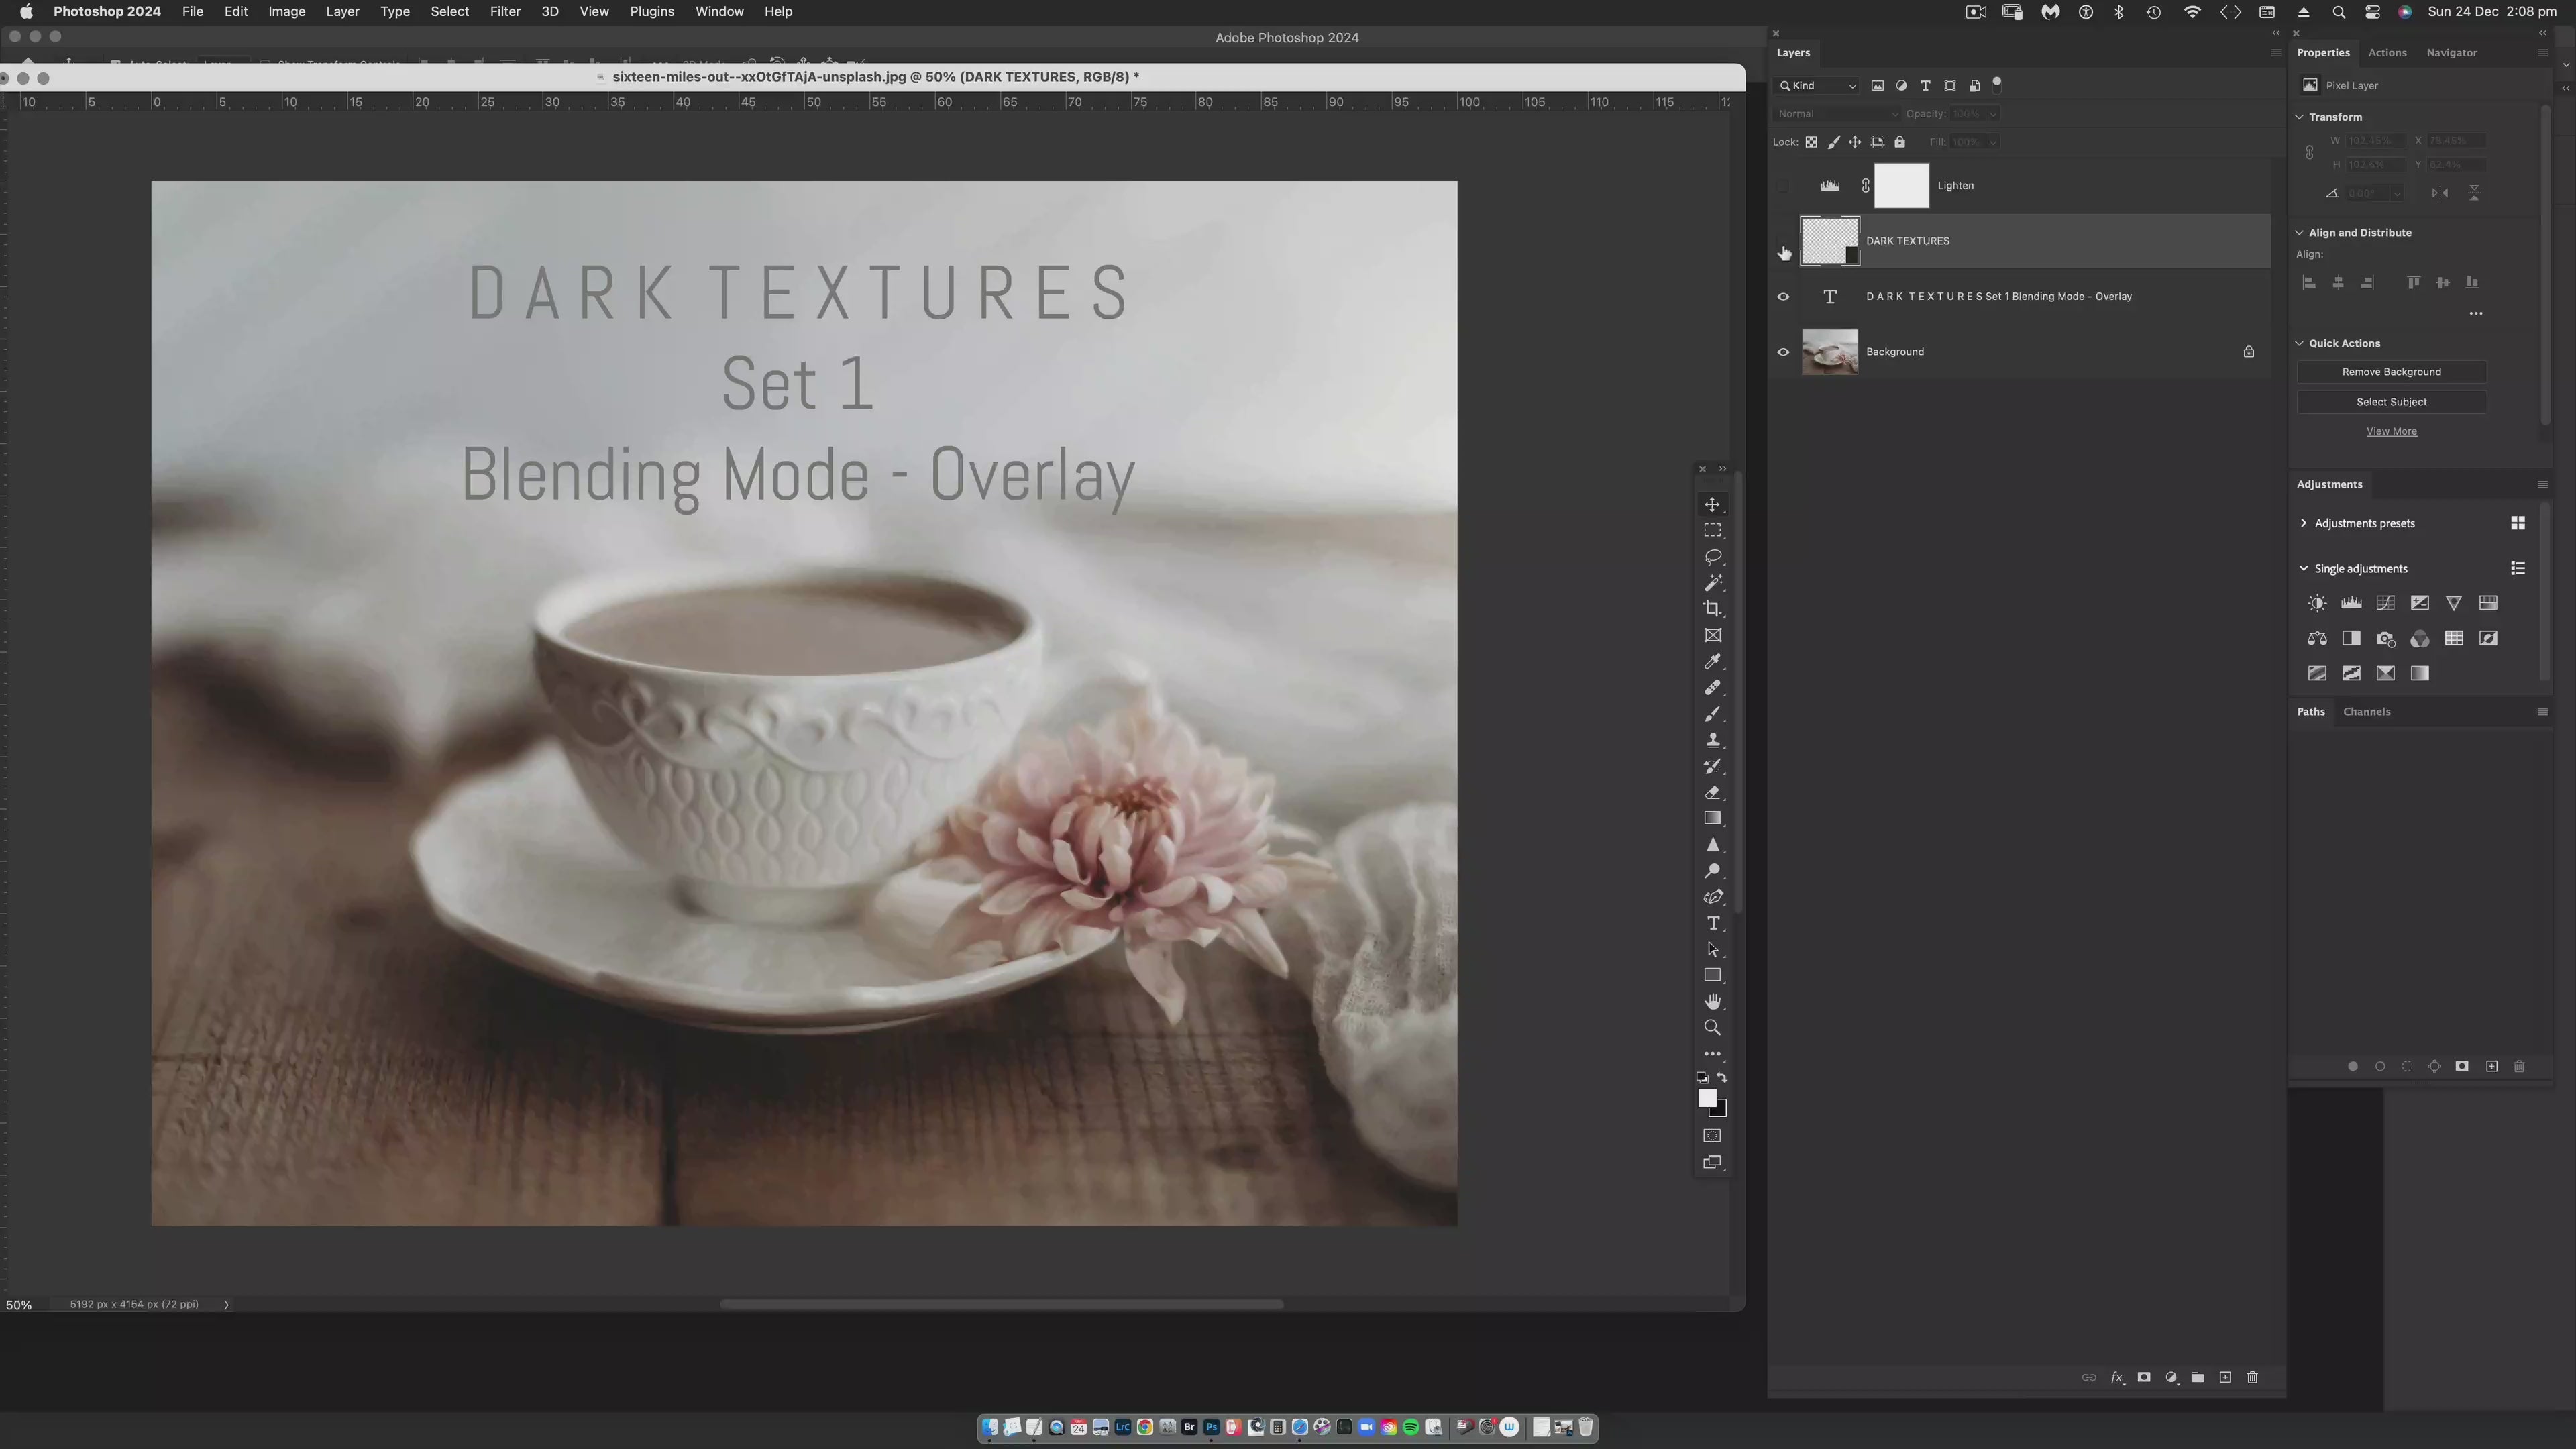Open the Kind layer filter dropdown
The image size is (2576, 1449).
tap(1817, 86)
